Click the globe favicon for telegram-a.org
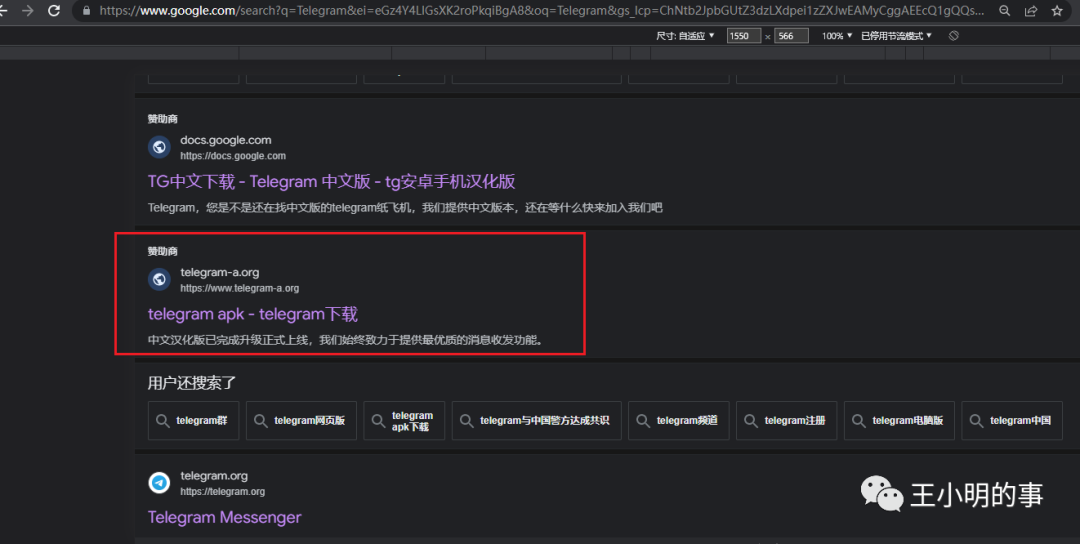Screen dimensions: 1080x544 159,279
